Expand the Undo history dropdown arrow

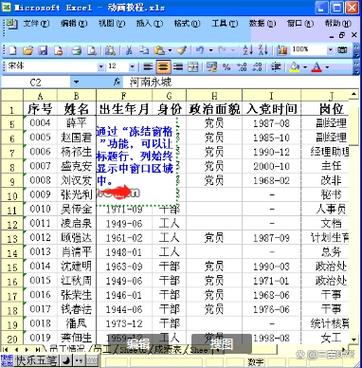211,51
